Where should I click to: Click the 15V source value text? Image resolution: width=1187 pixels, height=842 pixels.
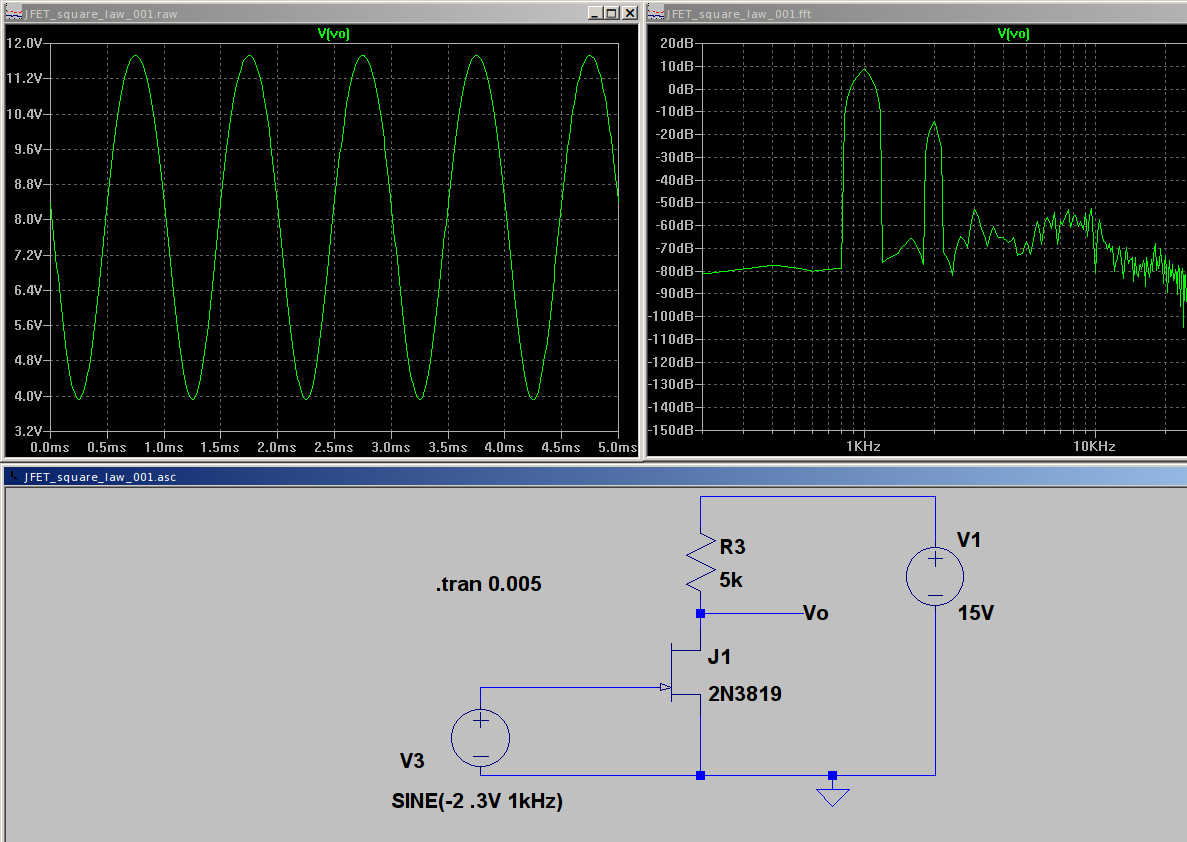pyautogui.click(x=976, y=613)
